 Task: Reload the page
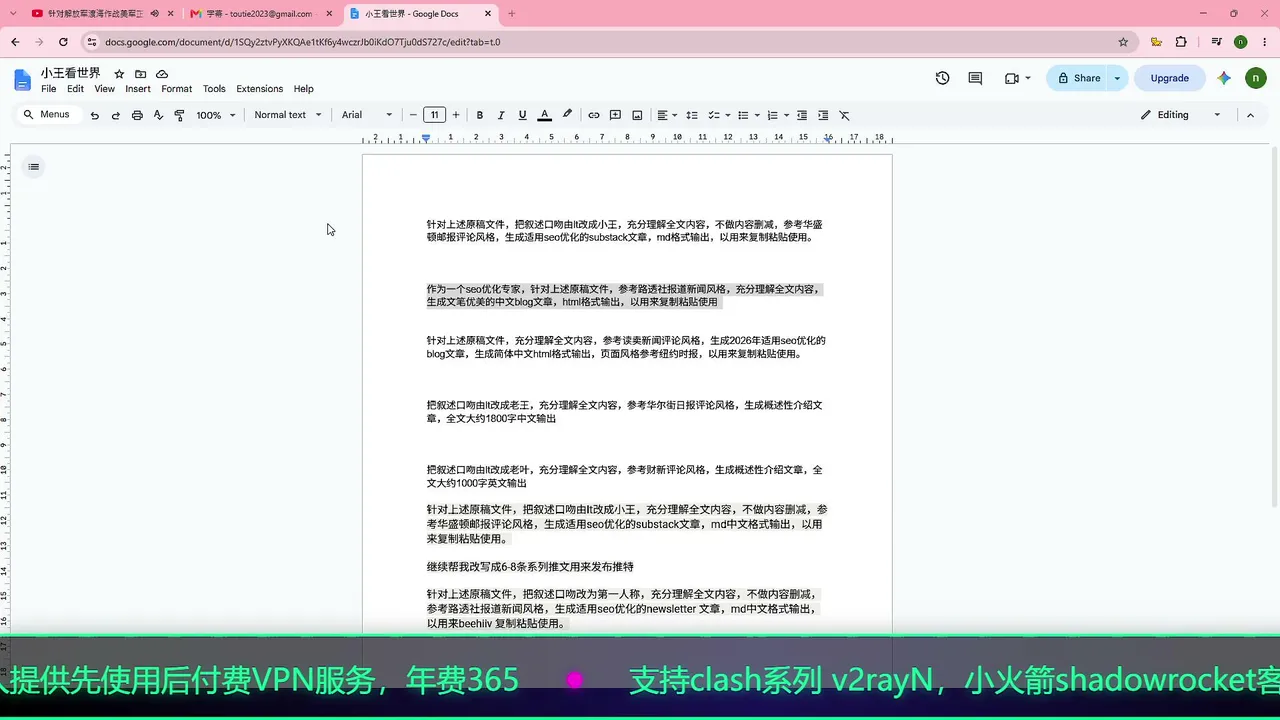pyautogui.click(x=63, y=42)
